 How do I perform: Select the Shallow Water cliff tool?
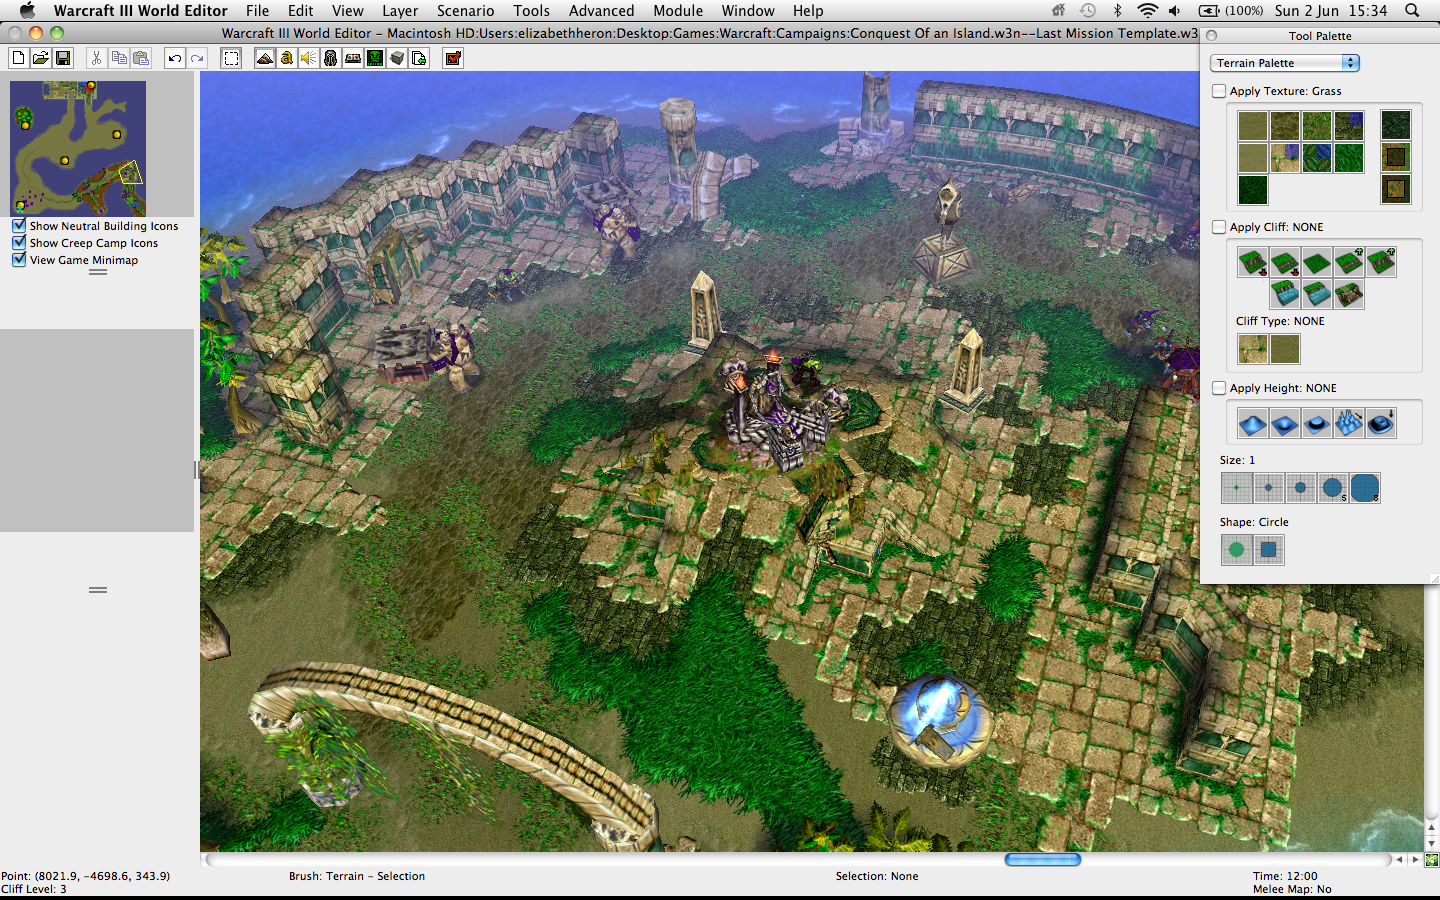coord(1317,294)
